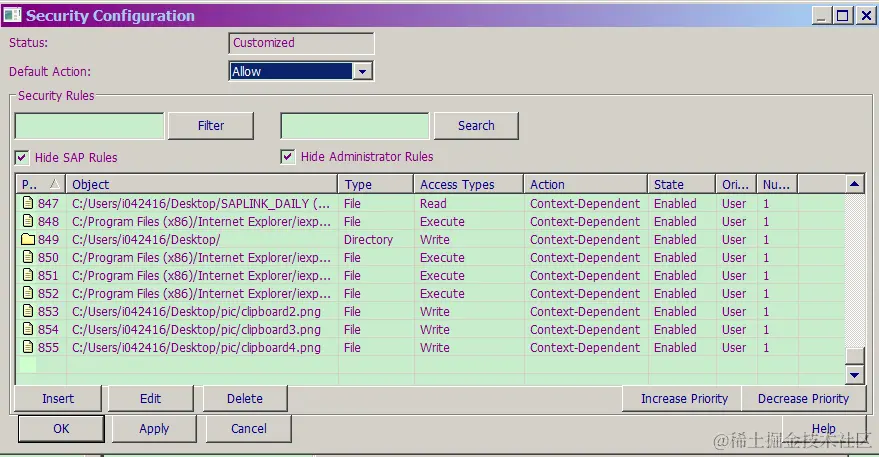Maximize the Security Configuration window
This screenshot has height=457, width=879.
click(843, 16)
